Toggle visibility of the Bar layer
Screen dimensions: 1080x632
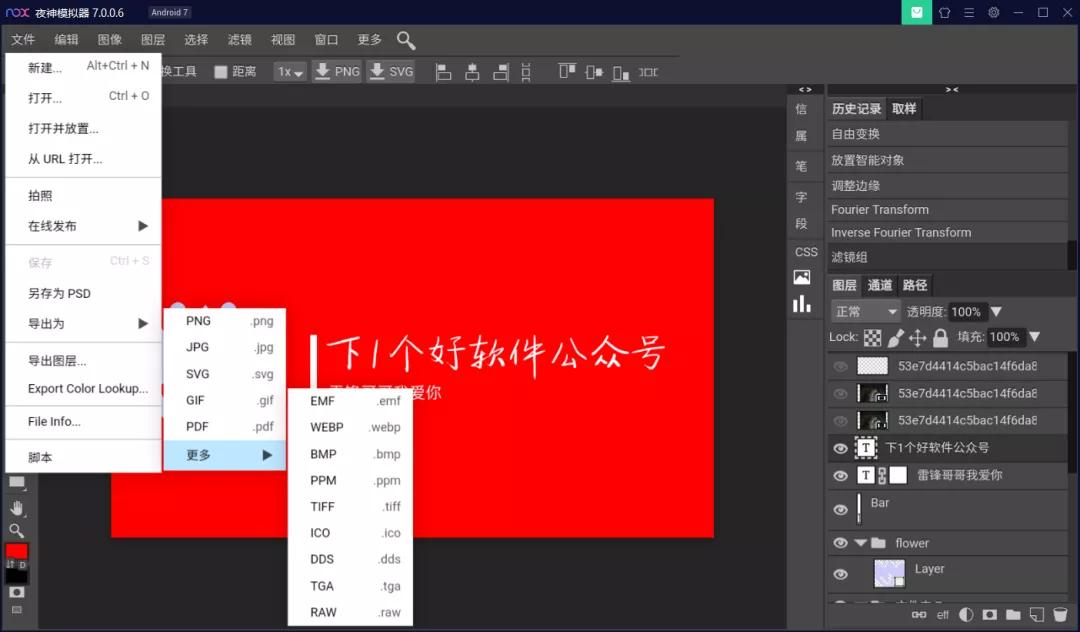click(840, 509)
